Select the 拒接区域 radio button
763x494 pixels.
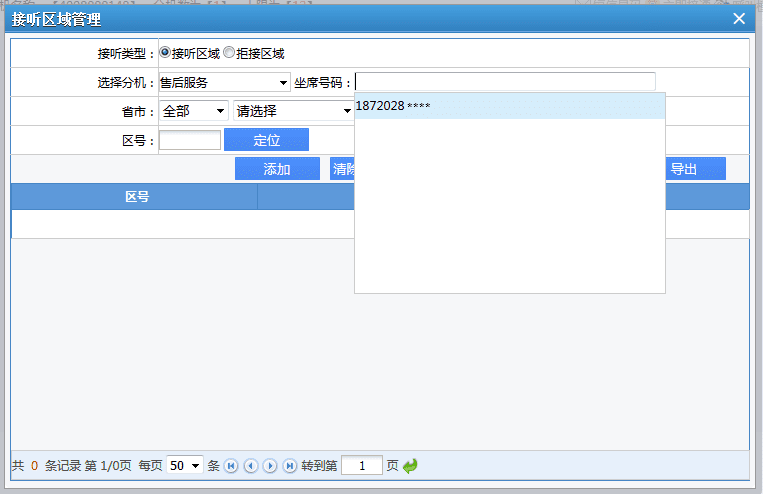point(229,53)
